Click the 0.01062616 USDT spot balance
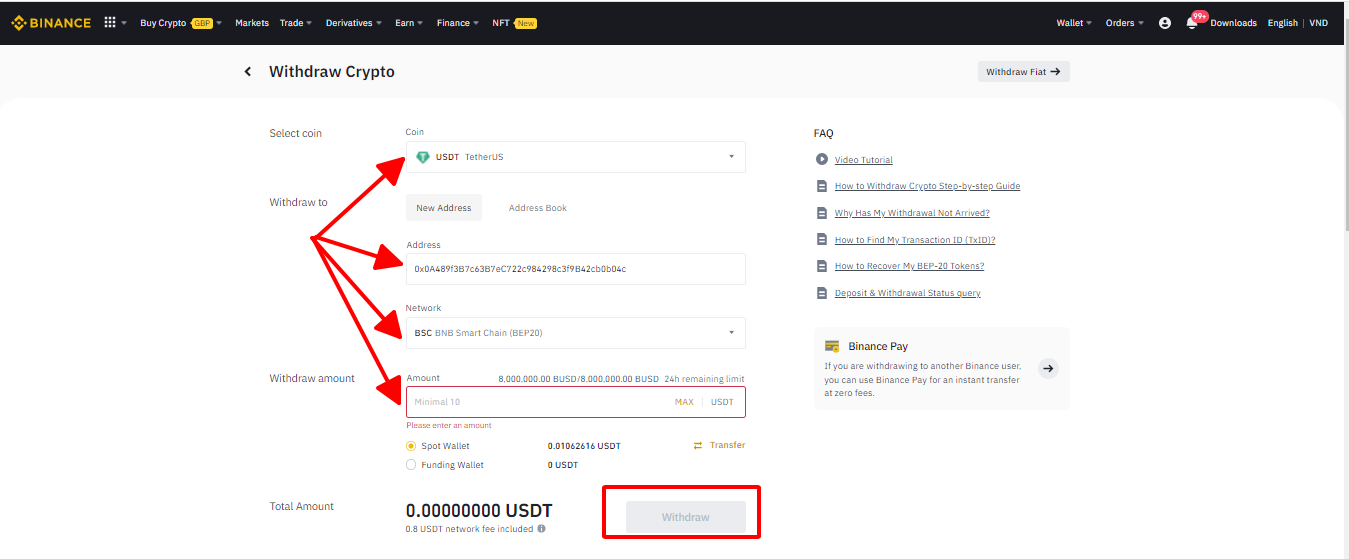This screenshot has height=559, width=1349. pyautogui.click(x=584, y=446)
